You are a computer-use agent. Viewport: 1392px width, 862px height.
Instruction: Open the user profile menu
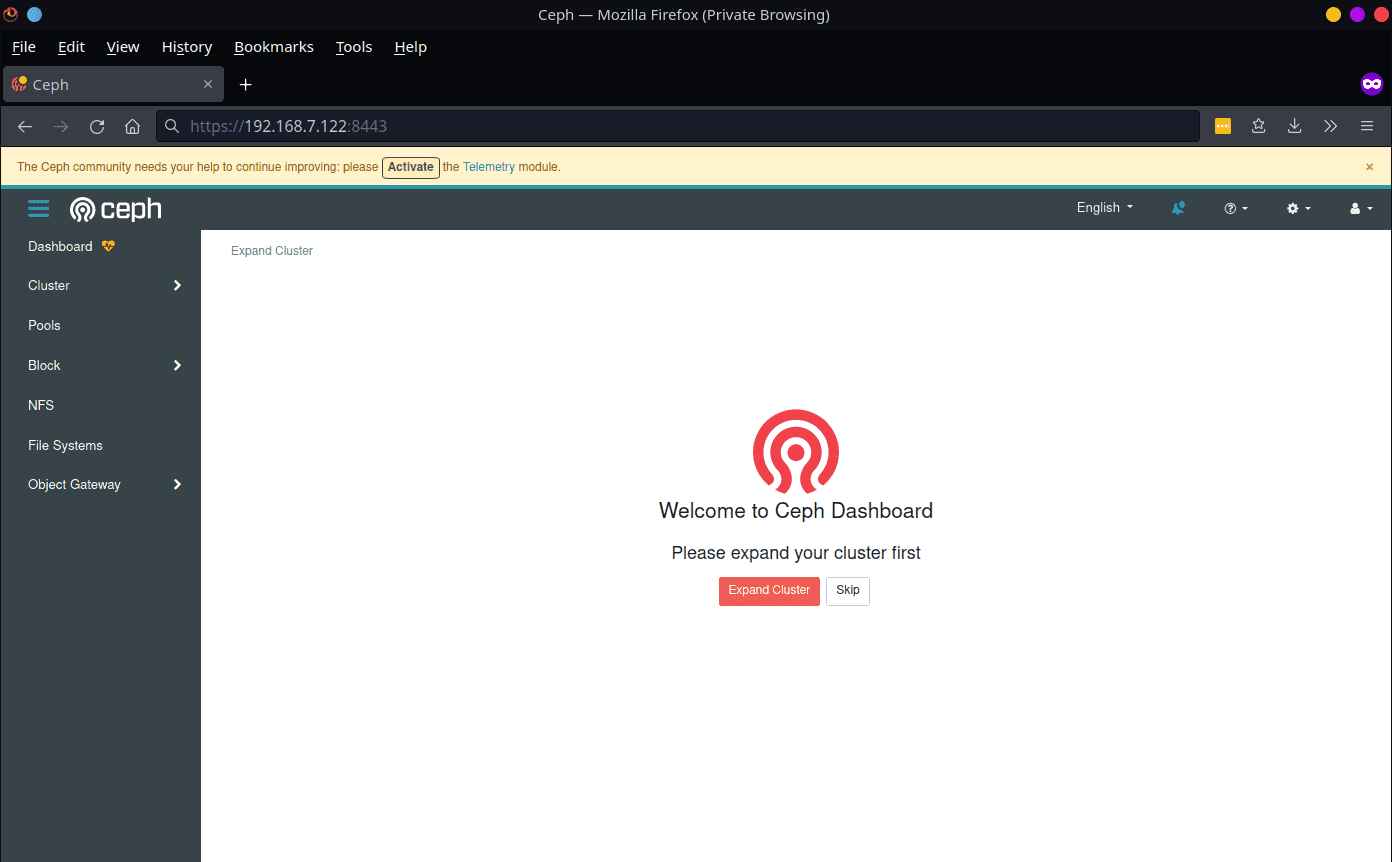[1361, 208]
